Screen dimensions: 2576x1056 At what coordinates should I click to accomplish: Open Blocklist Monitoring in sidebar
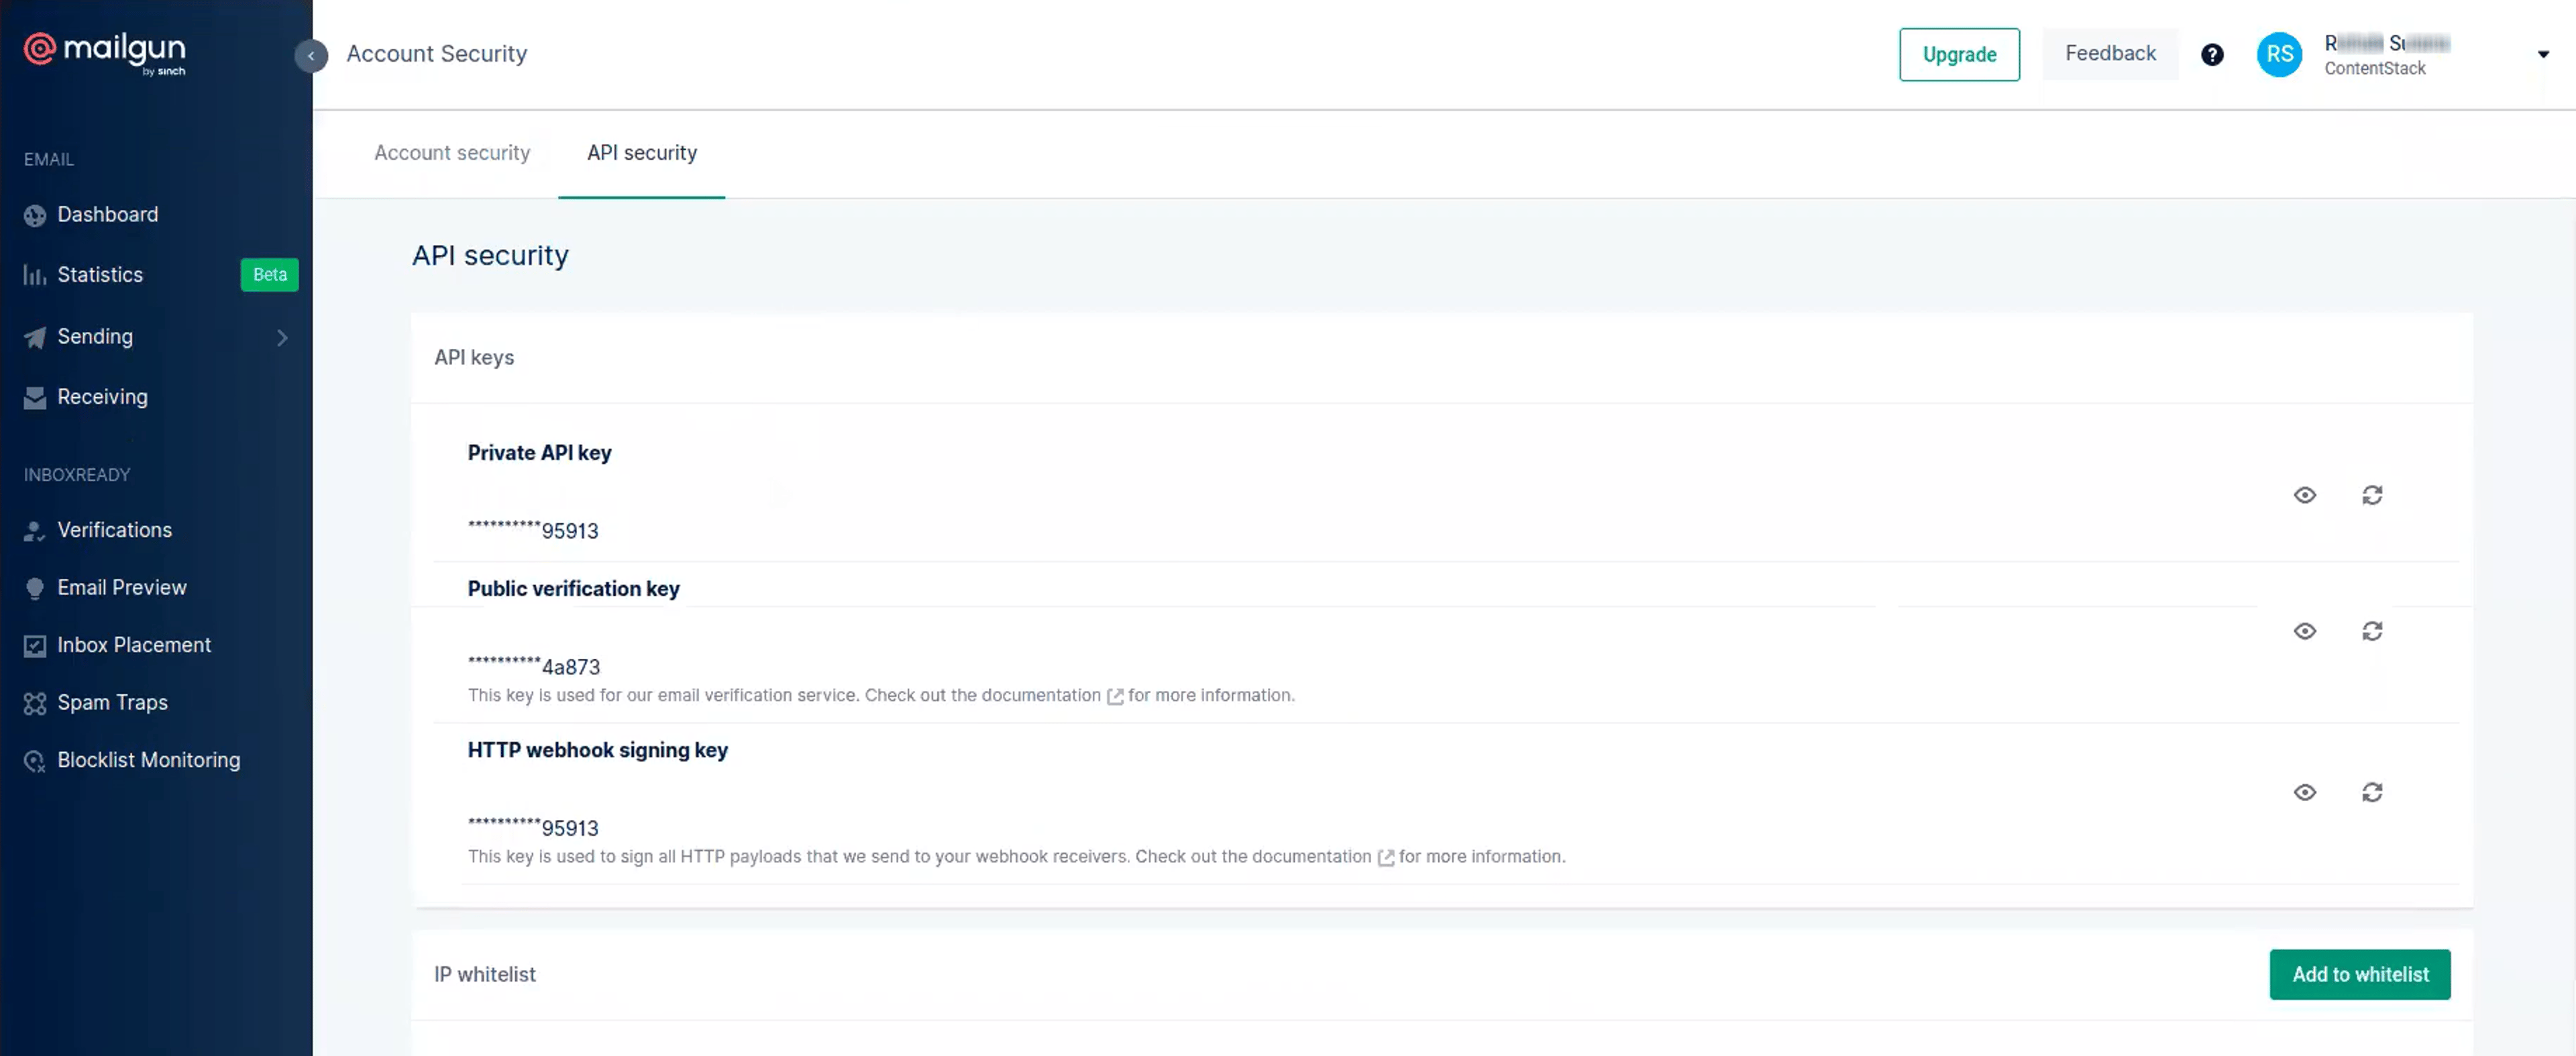click(148, 760)
